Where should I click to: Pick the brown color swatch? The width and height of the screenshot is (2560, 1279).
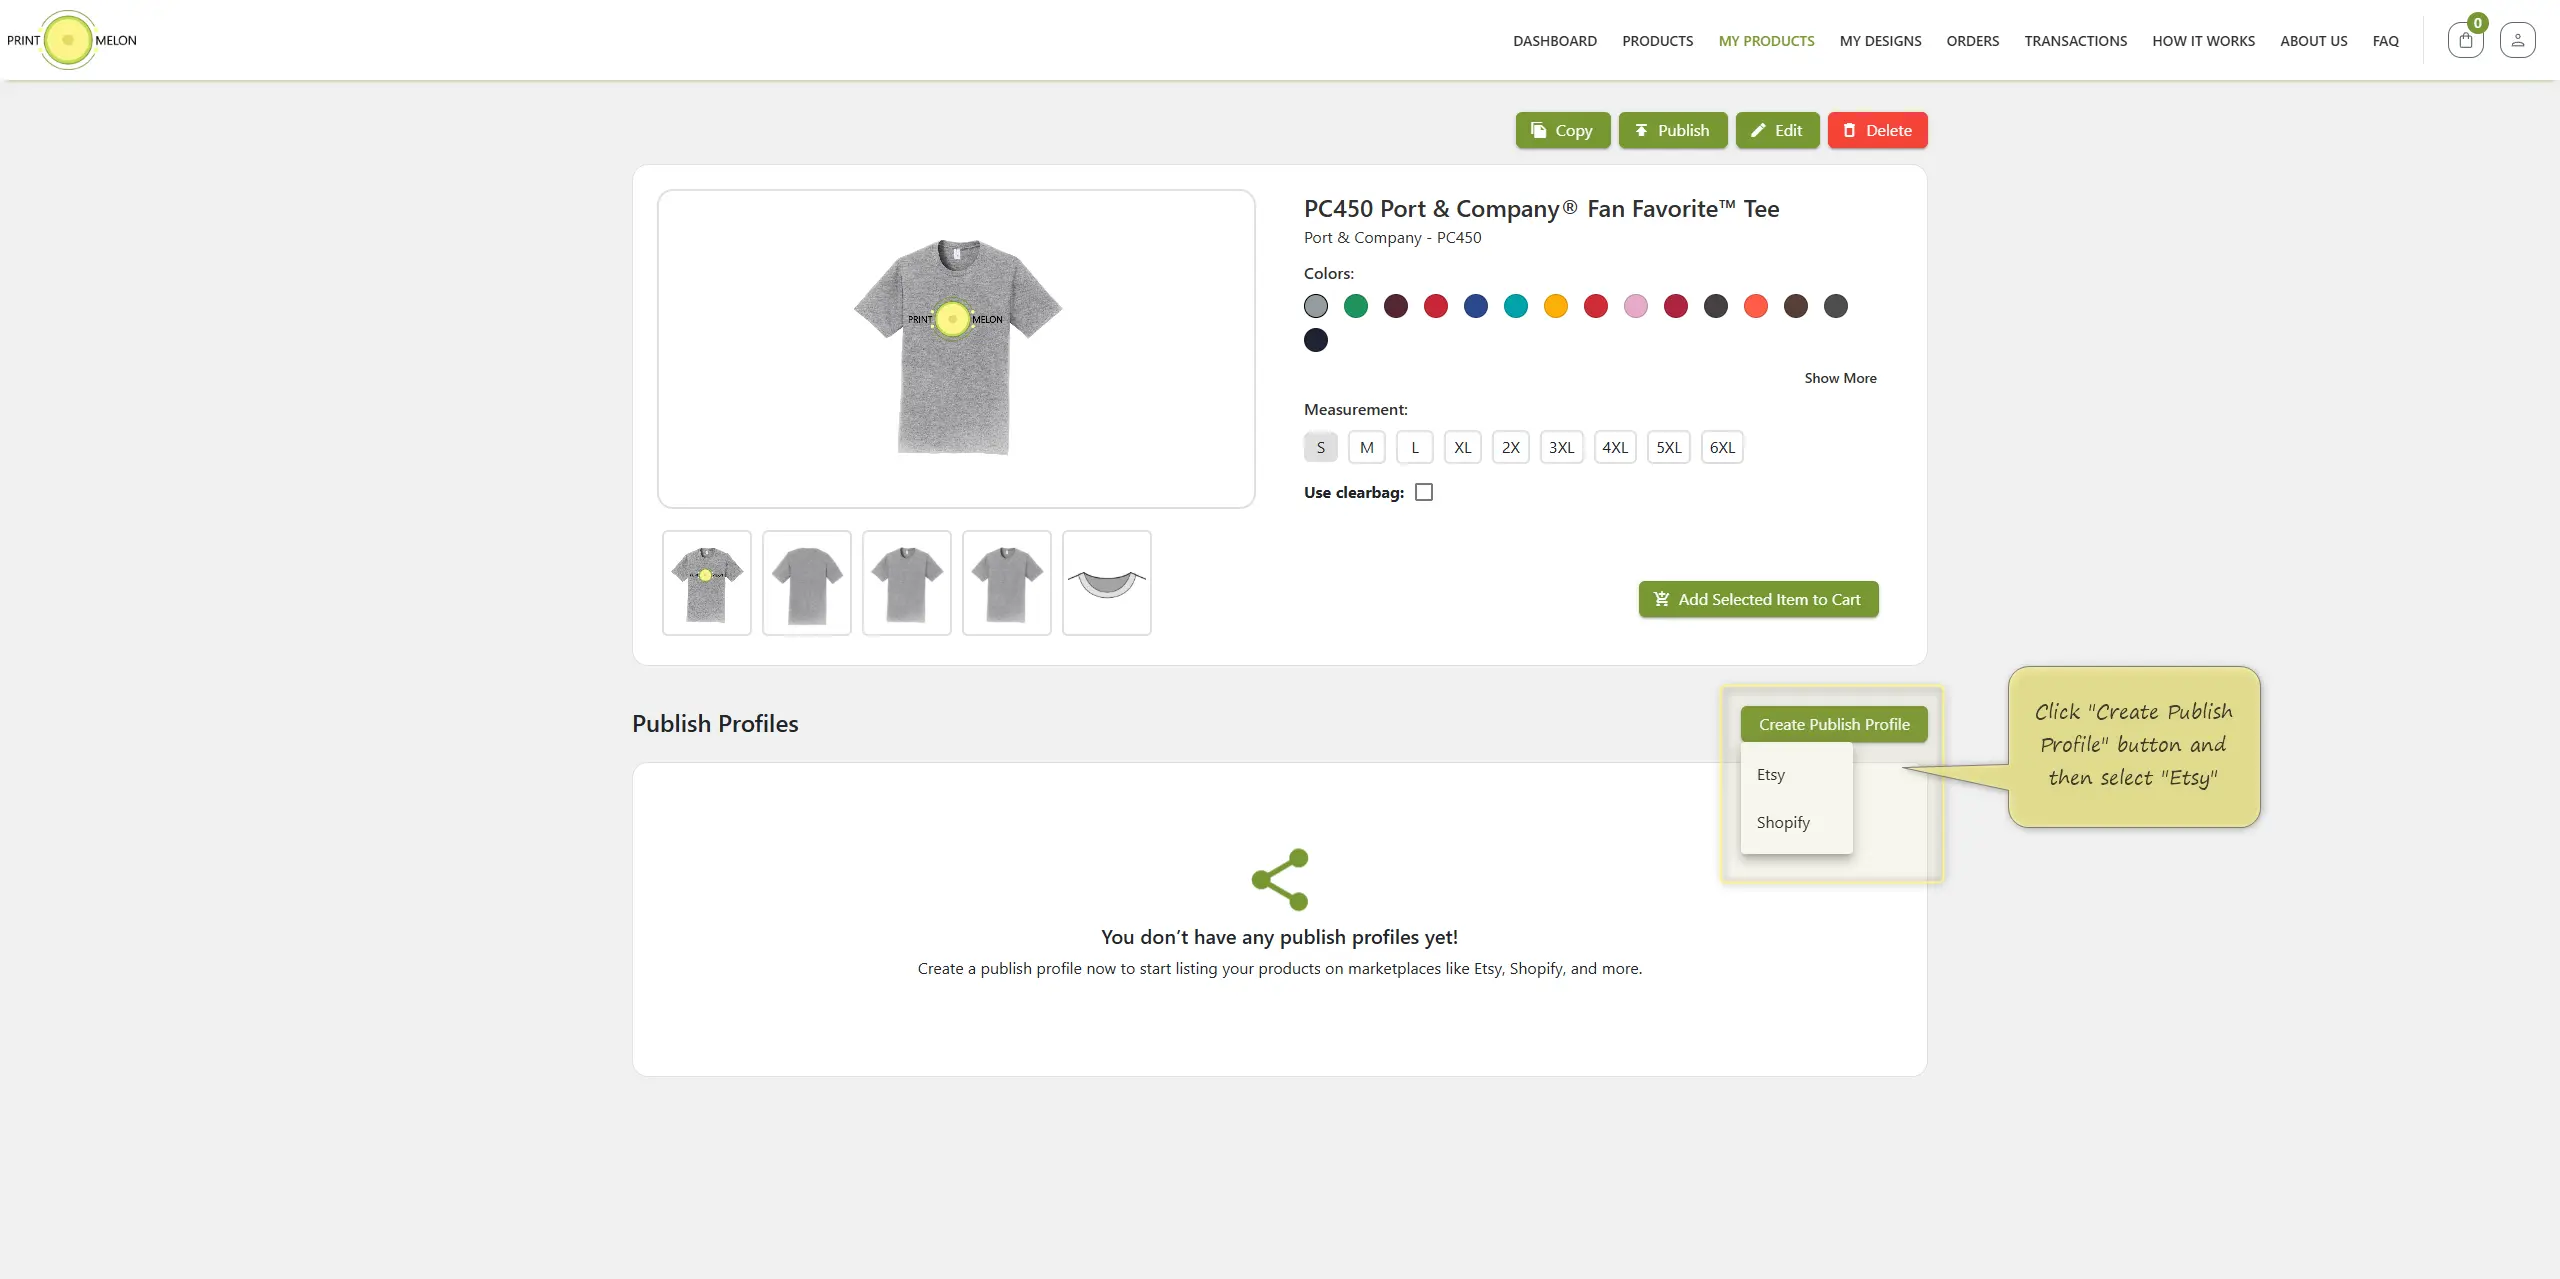click(x=1795, y=306)
